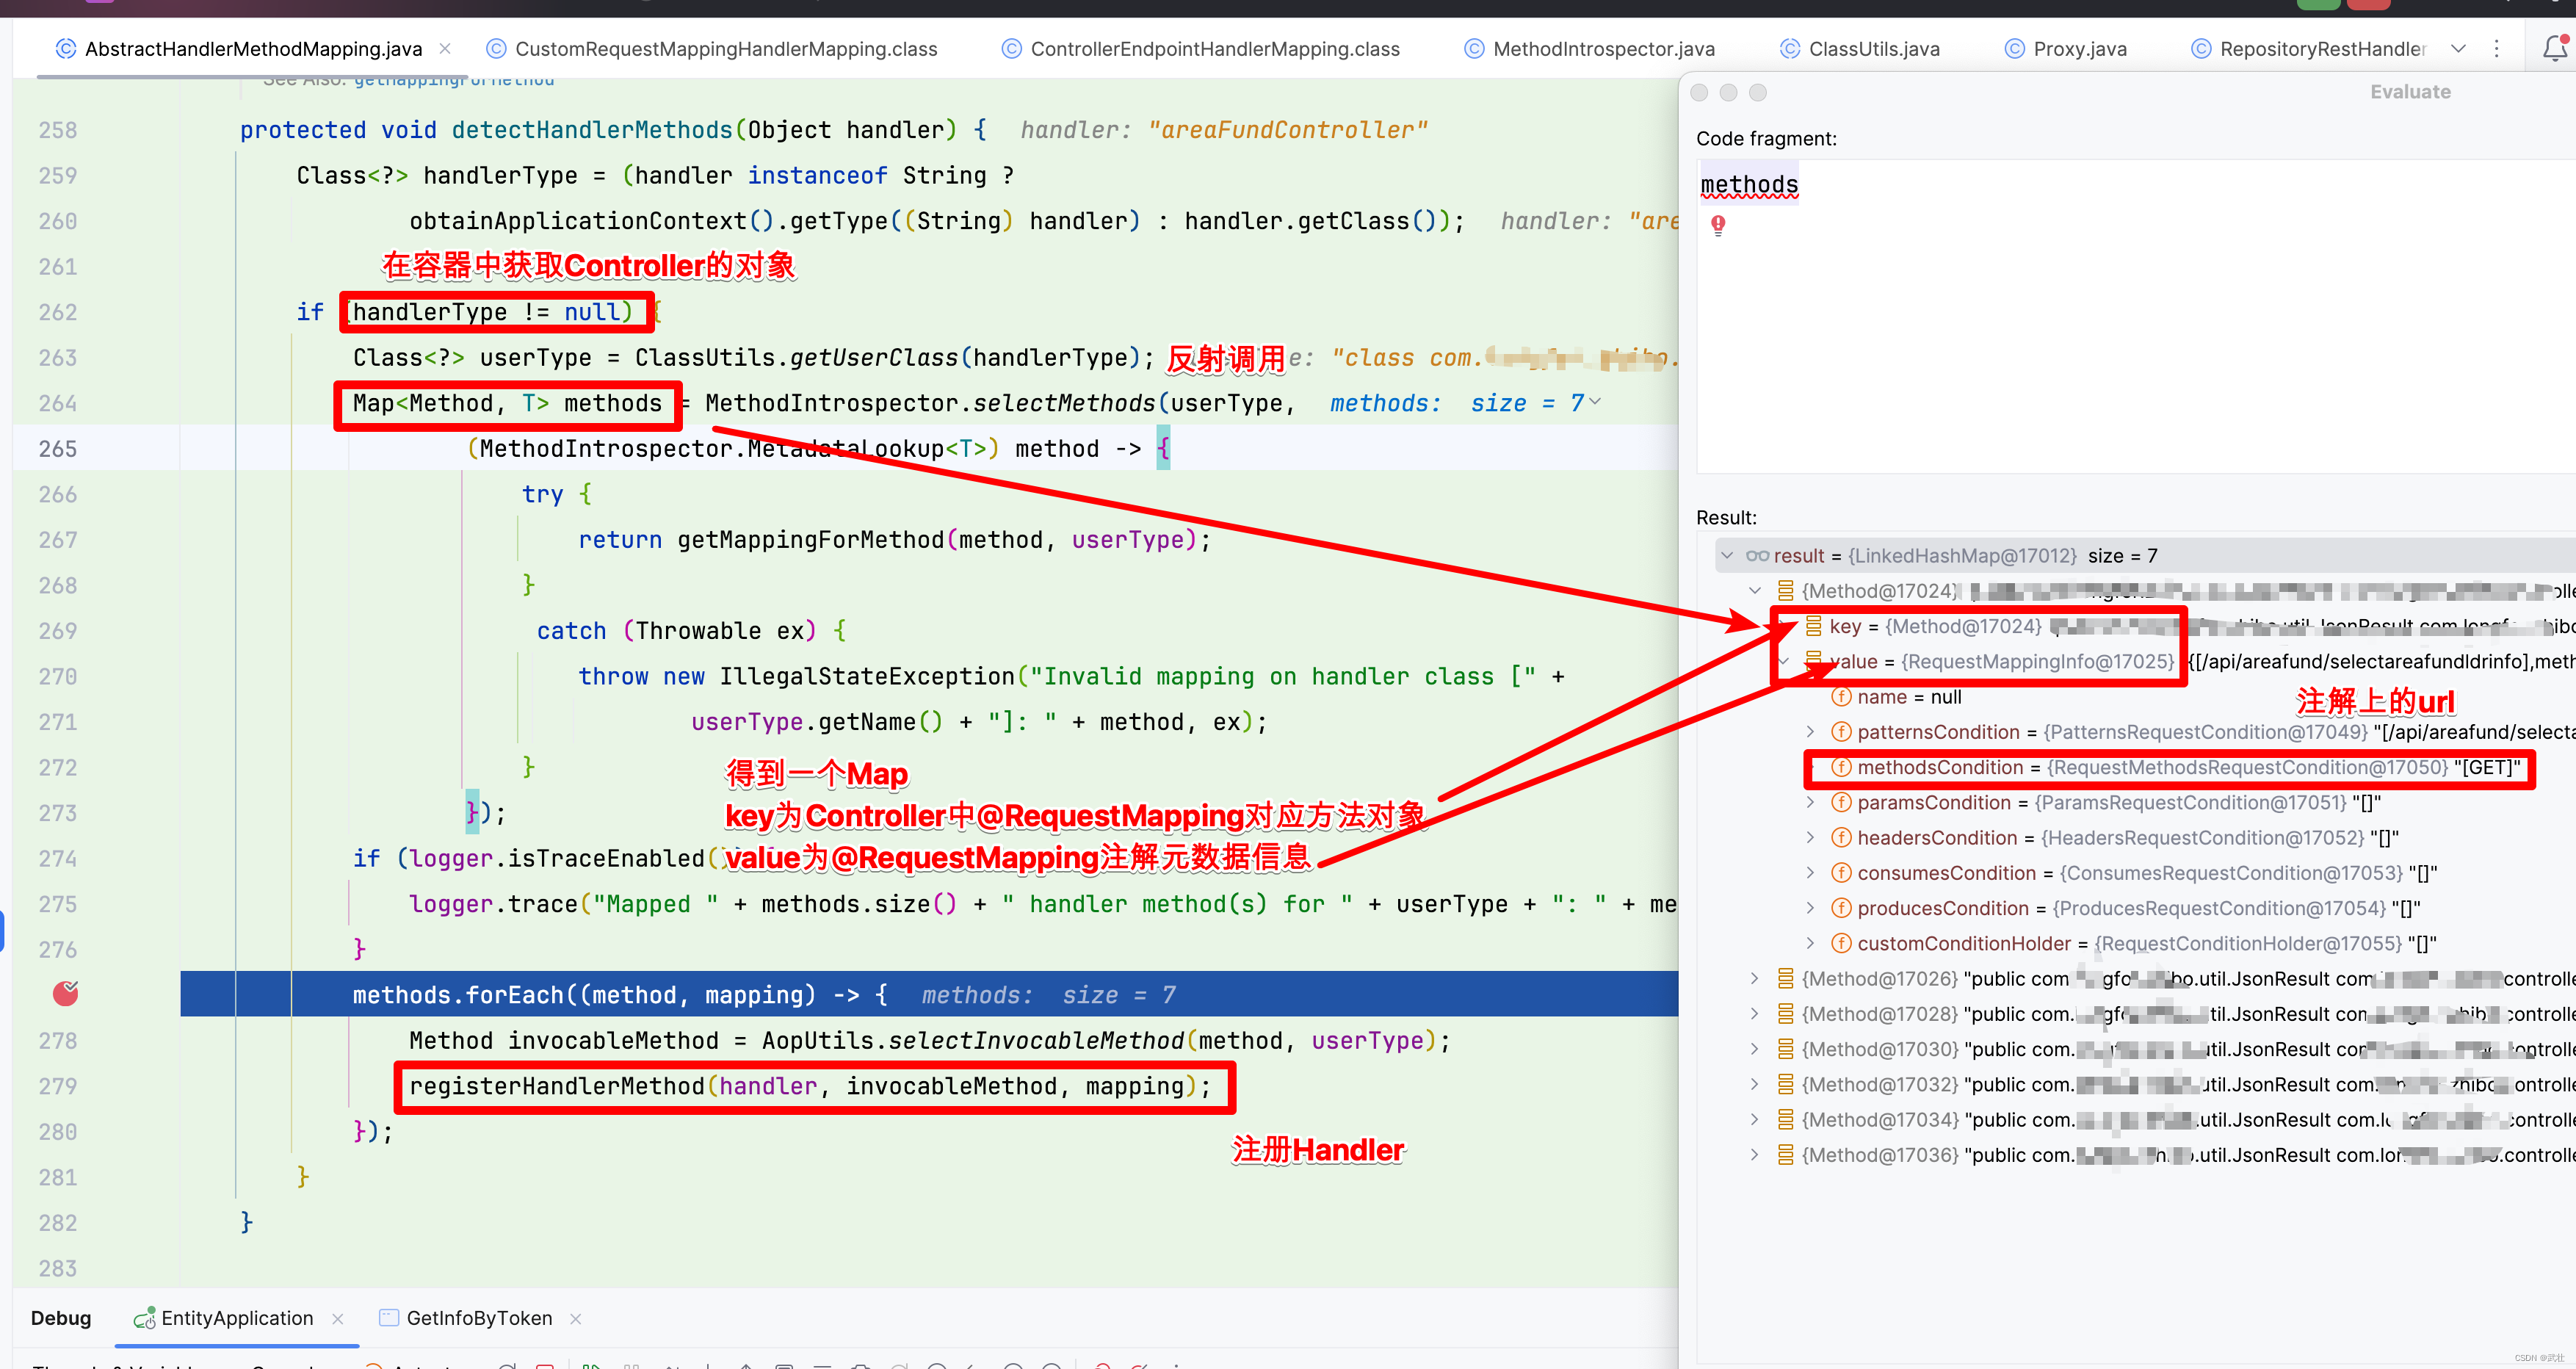Screen dimensions: 2576x1369
Task: Click the map-entry icon of {Method@17030} row
Action: 1785,1049
